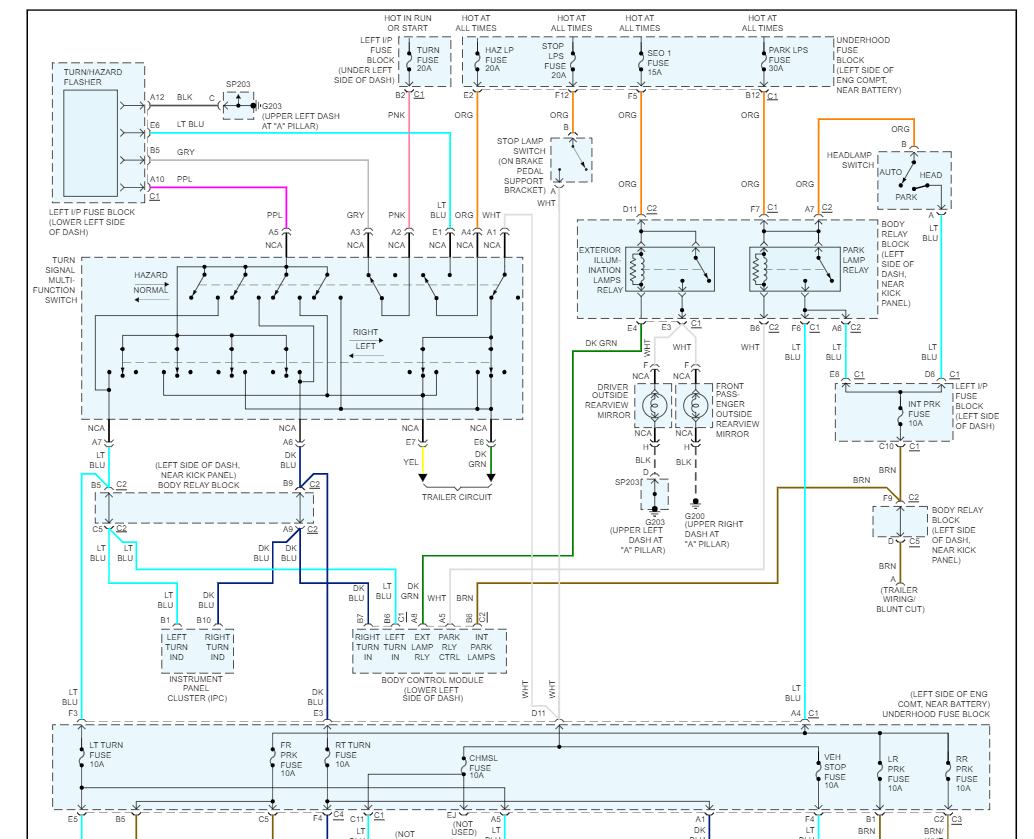
Task: Click RIGHT TURN IND in instrument cluster
Action: point(217,647)
